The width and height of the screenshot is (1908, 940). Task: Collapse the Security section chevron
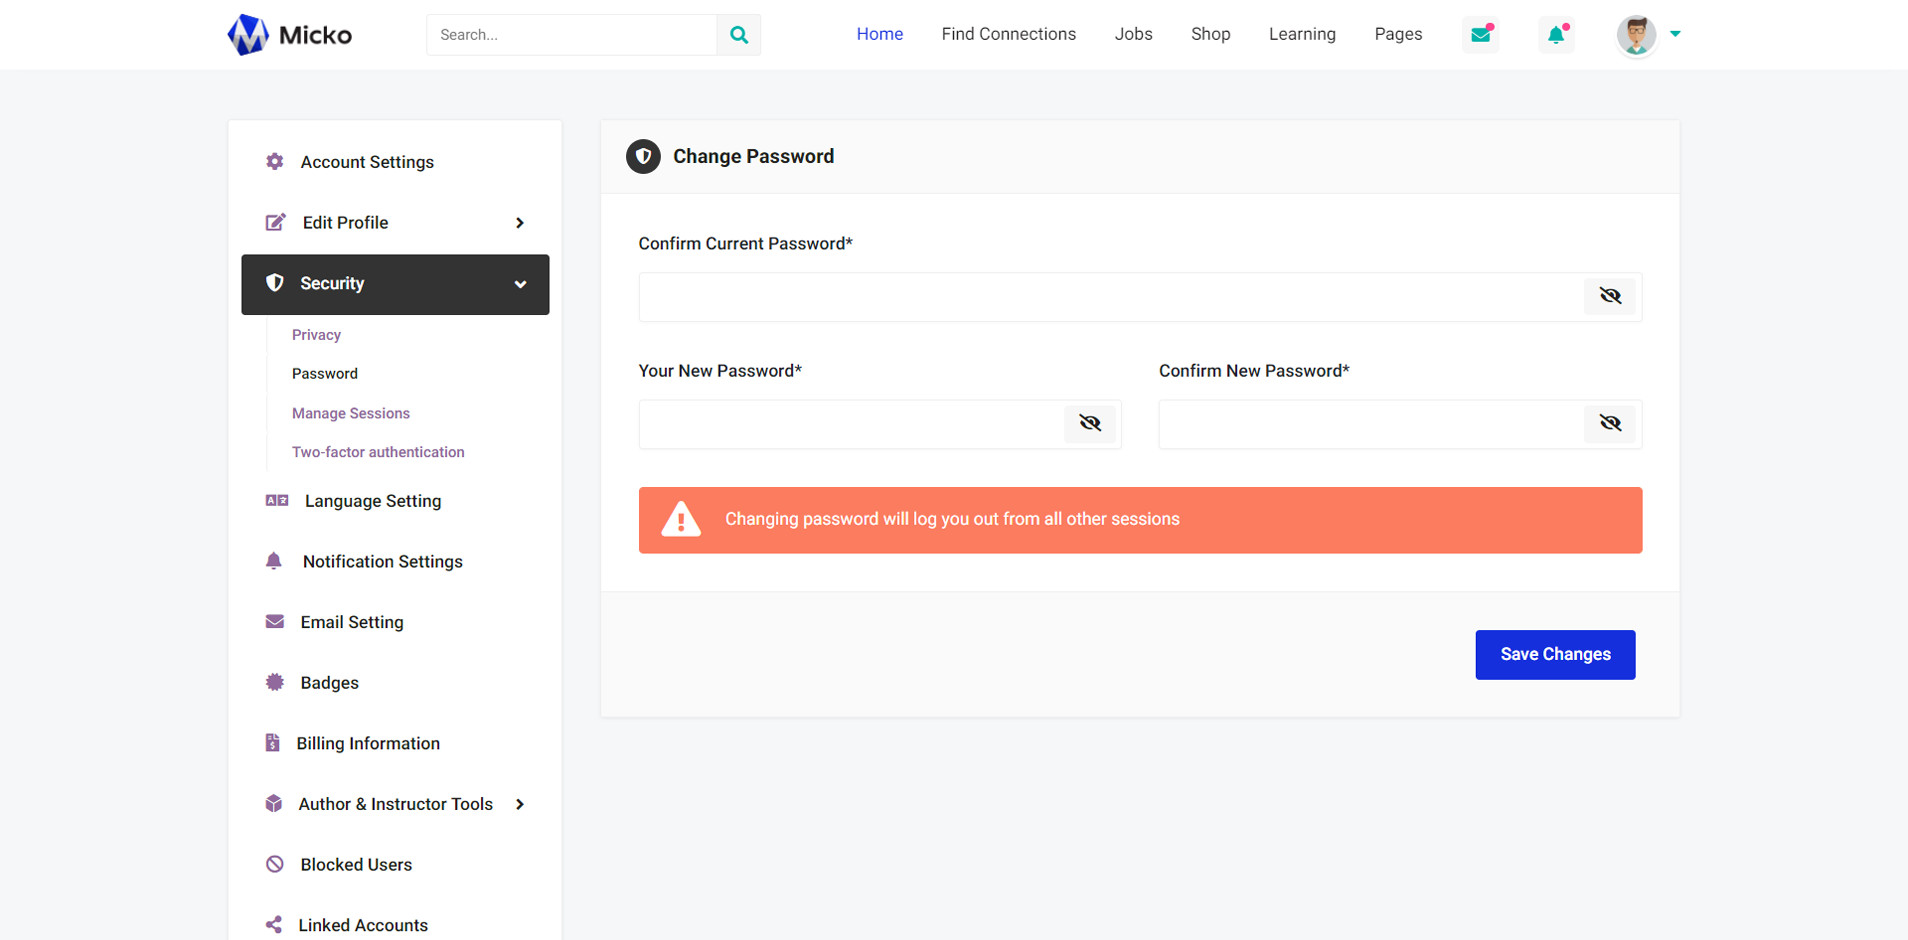520,285
